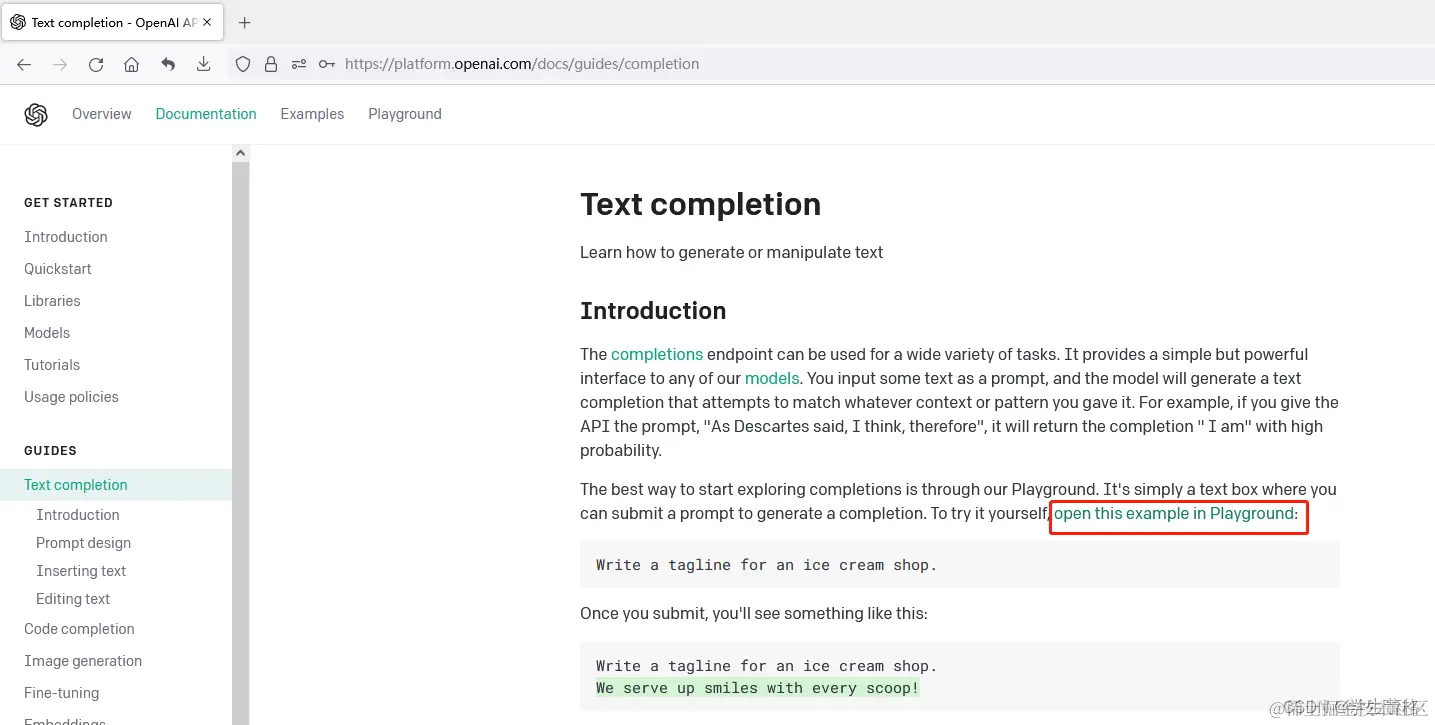
Task: Select the Text completion - OpenAI API tab
Action: point(110,22)
